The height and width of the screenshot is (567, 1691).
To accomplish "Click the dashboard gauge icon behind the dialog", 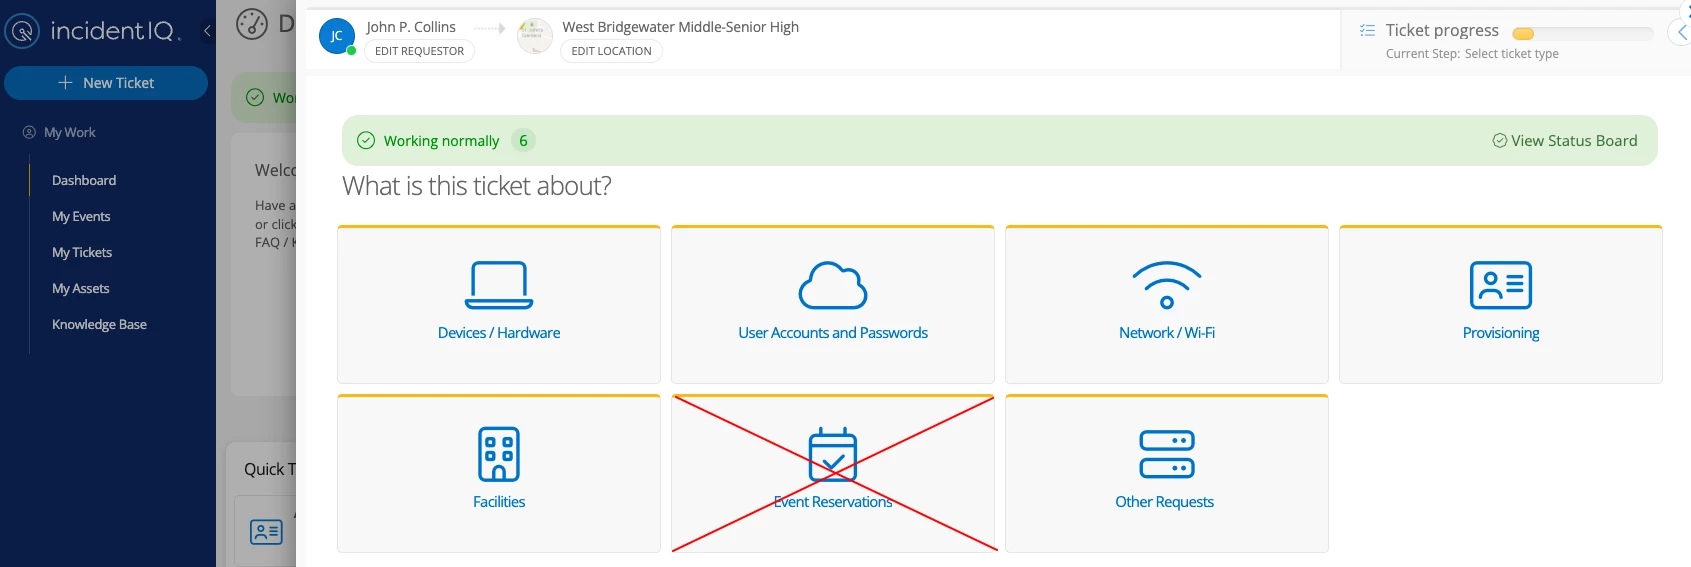I will pyautogui.click(x=252, y=24).
